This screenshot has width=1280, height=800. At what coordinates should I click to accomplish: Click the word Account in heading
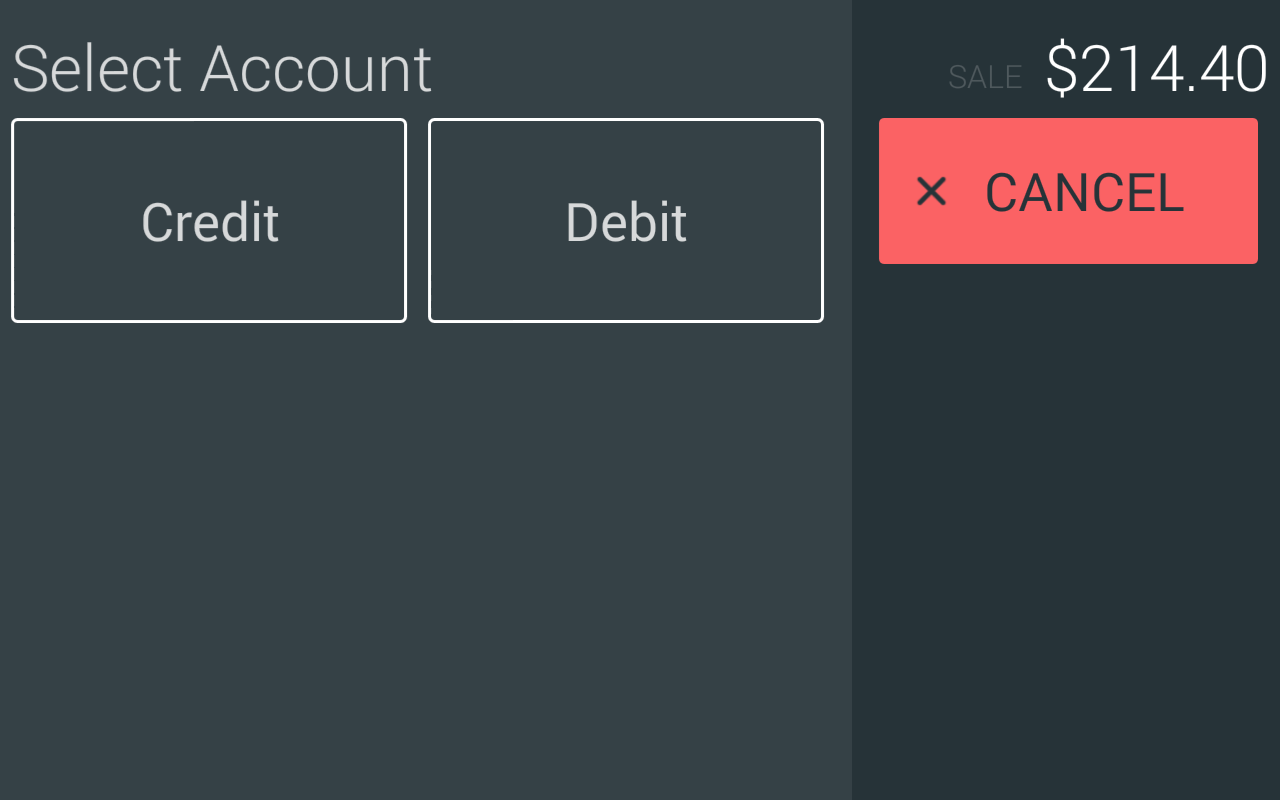316,69
